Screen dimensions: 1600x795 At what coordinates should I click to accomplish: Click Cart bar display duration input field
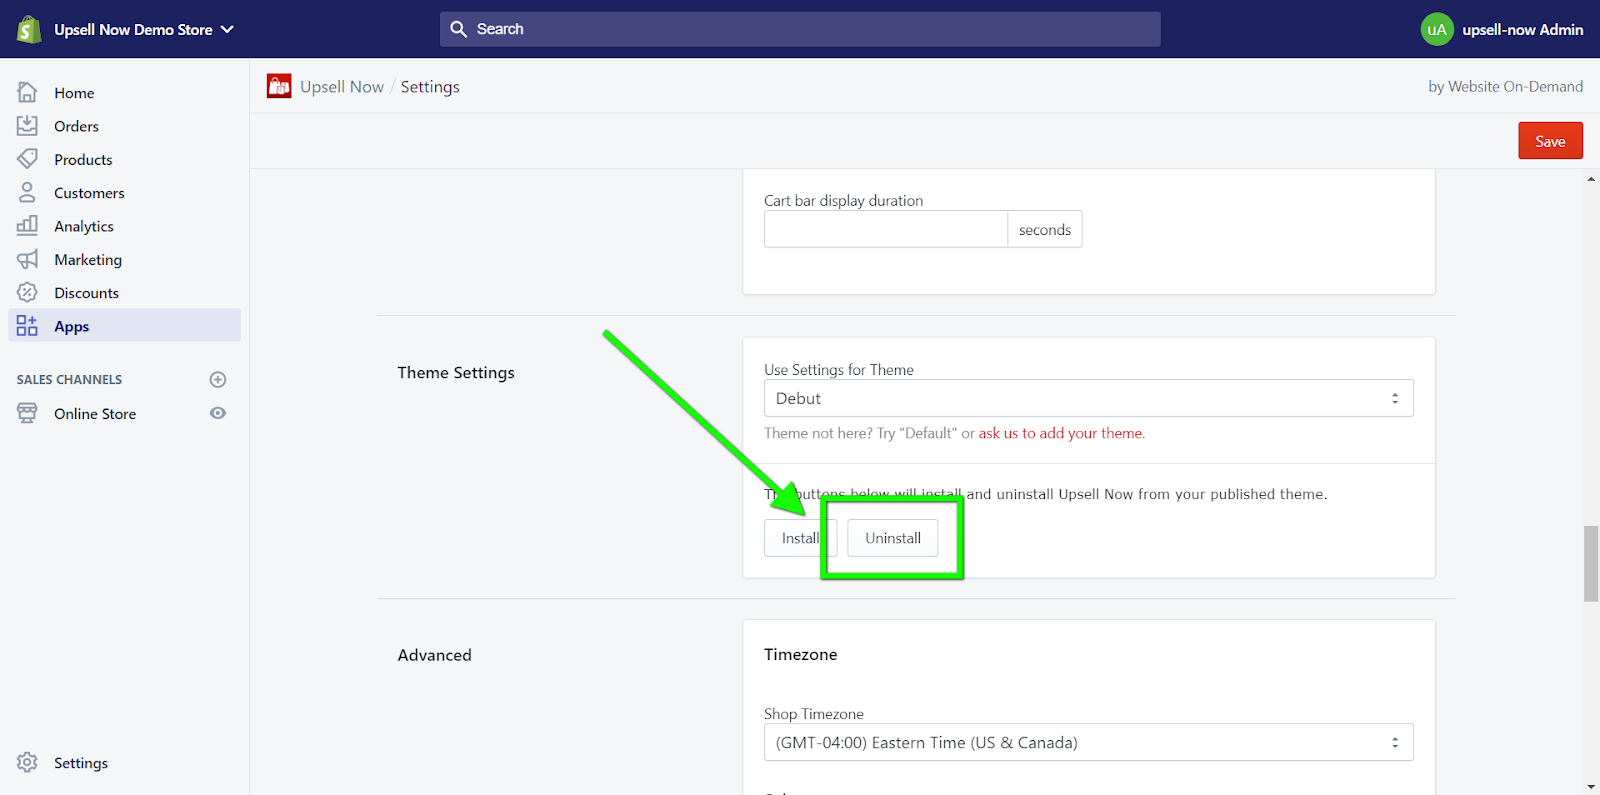[x=885, y=229]
